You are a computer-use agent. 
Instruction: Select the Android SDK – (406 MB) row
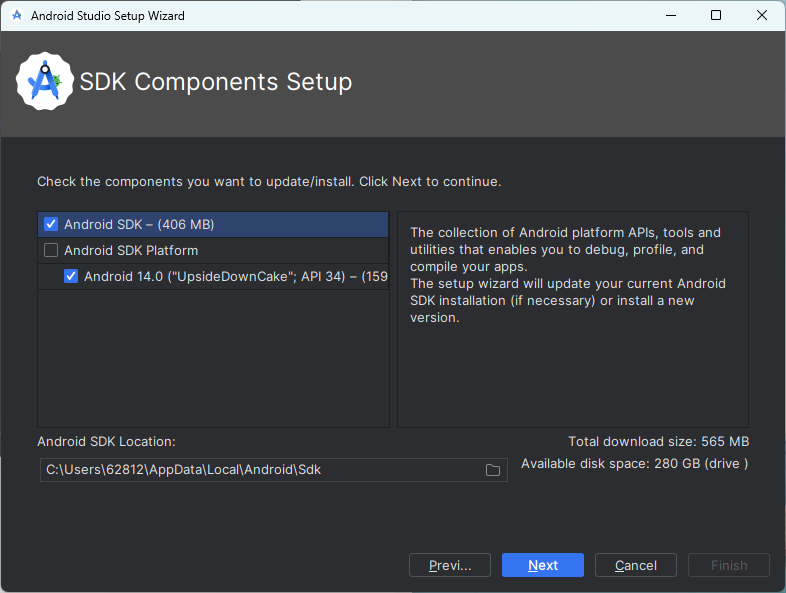click(213, 224)
